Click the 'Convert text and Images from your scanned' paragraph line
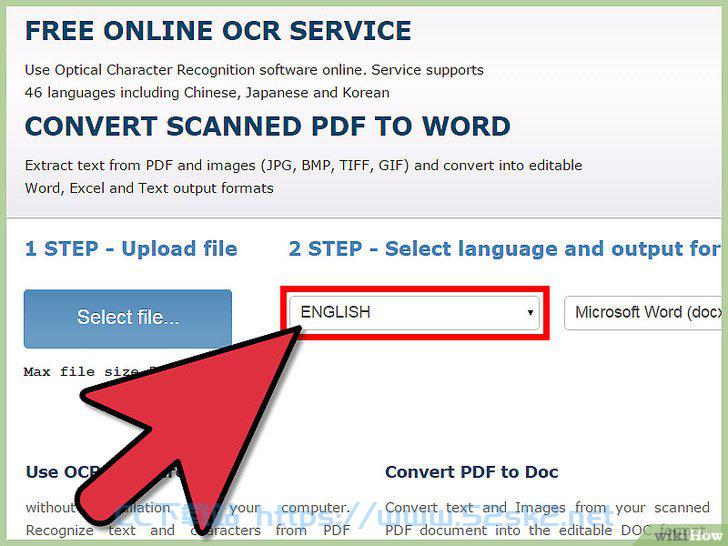728x546 pixels. pos(547,508)
